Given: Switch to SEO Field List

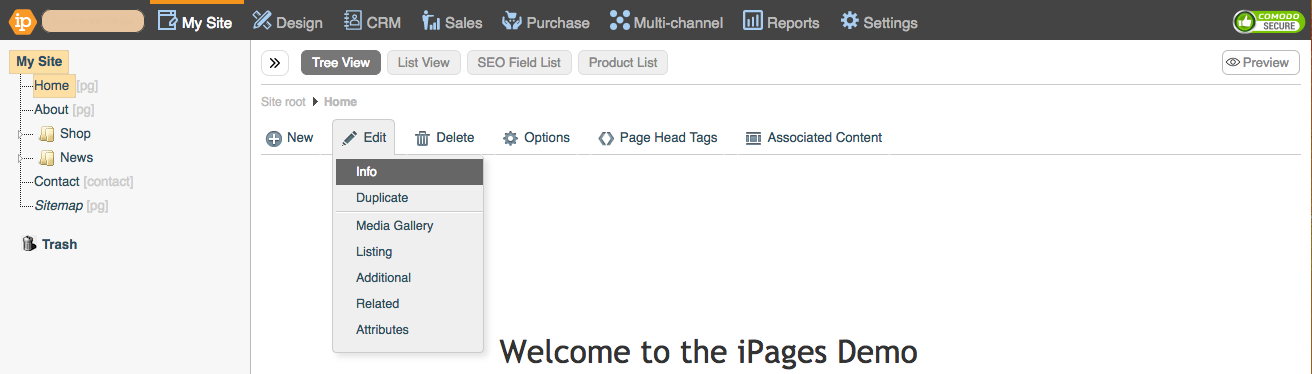Looking at the screenshot, I should pos(519,62).
